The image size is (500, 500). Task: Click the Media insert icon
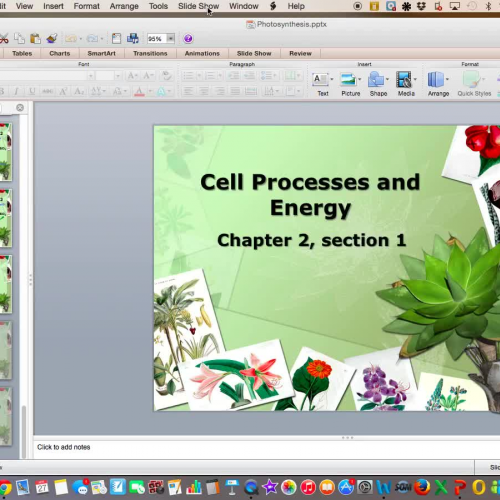[x=404, y=80]
